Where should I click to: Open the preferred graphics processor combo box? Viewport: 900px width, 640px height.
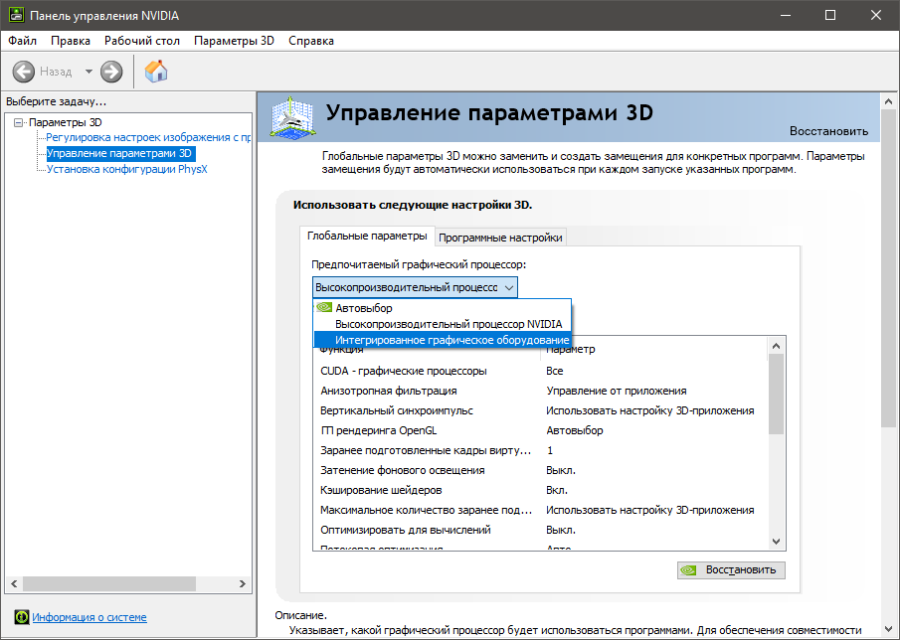(415, 287)
